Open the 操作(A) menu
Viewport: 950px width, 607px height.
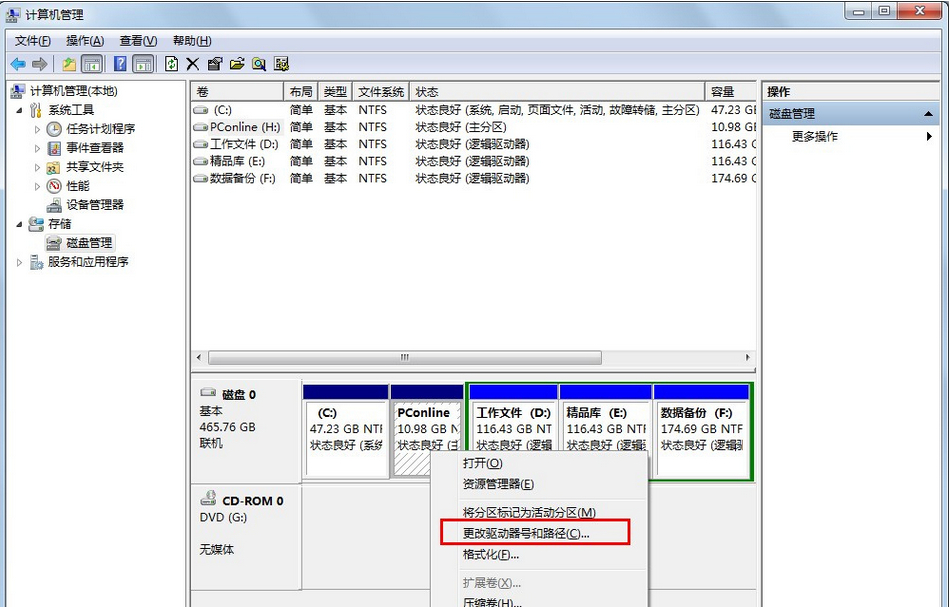tap(85, 41)
